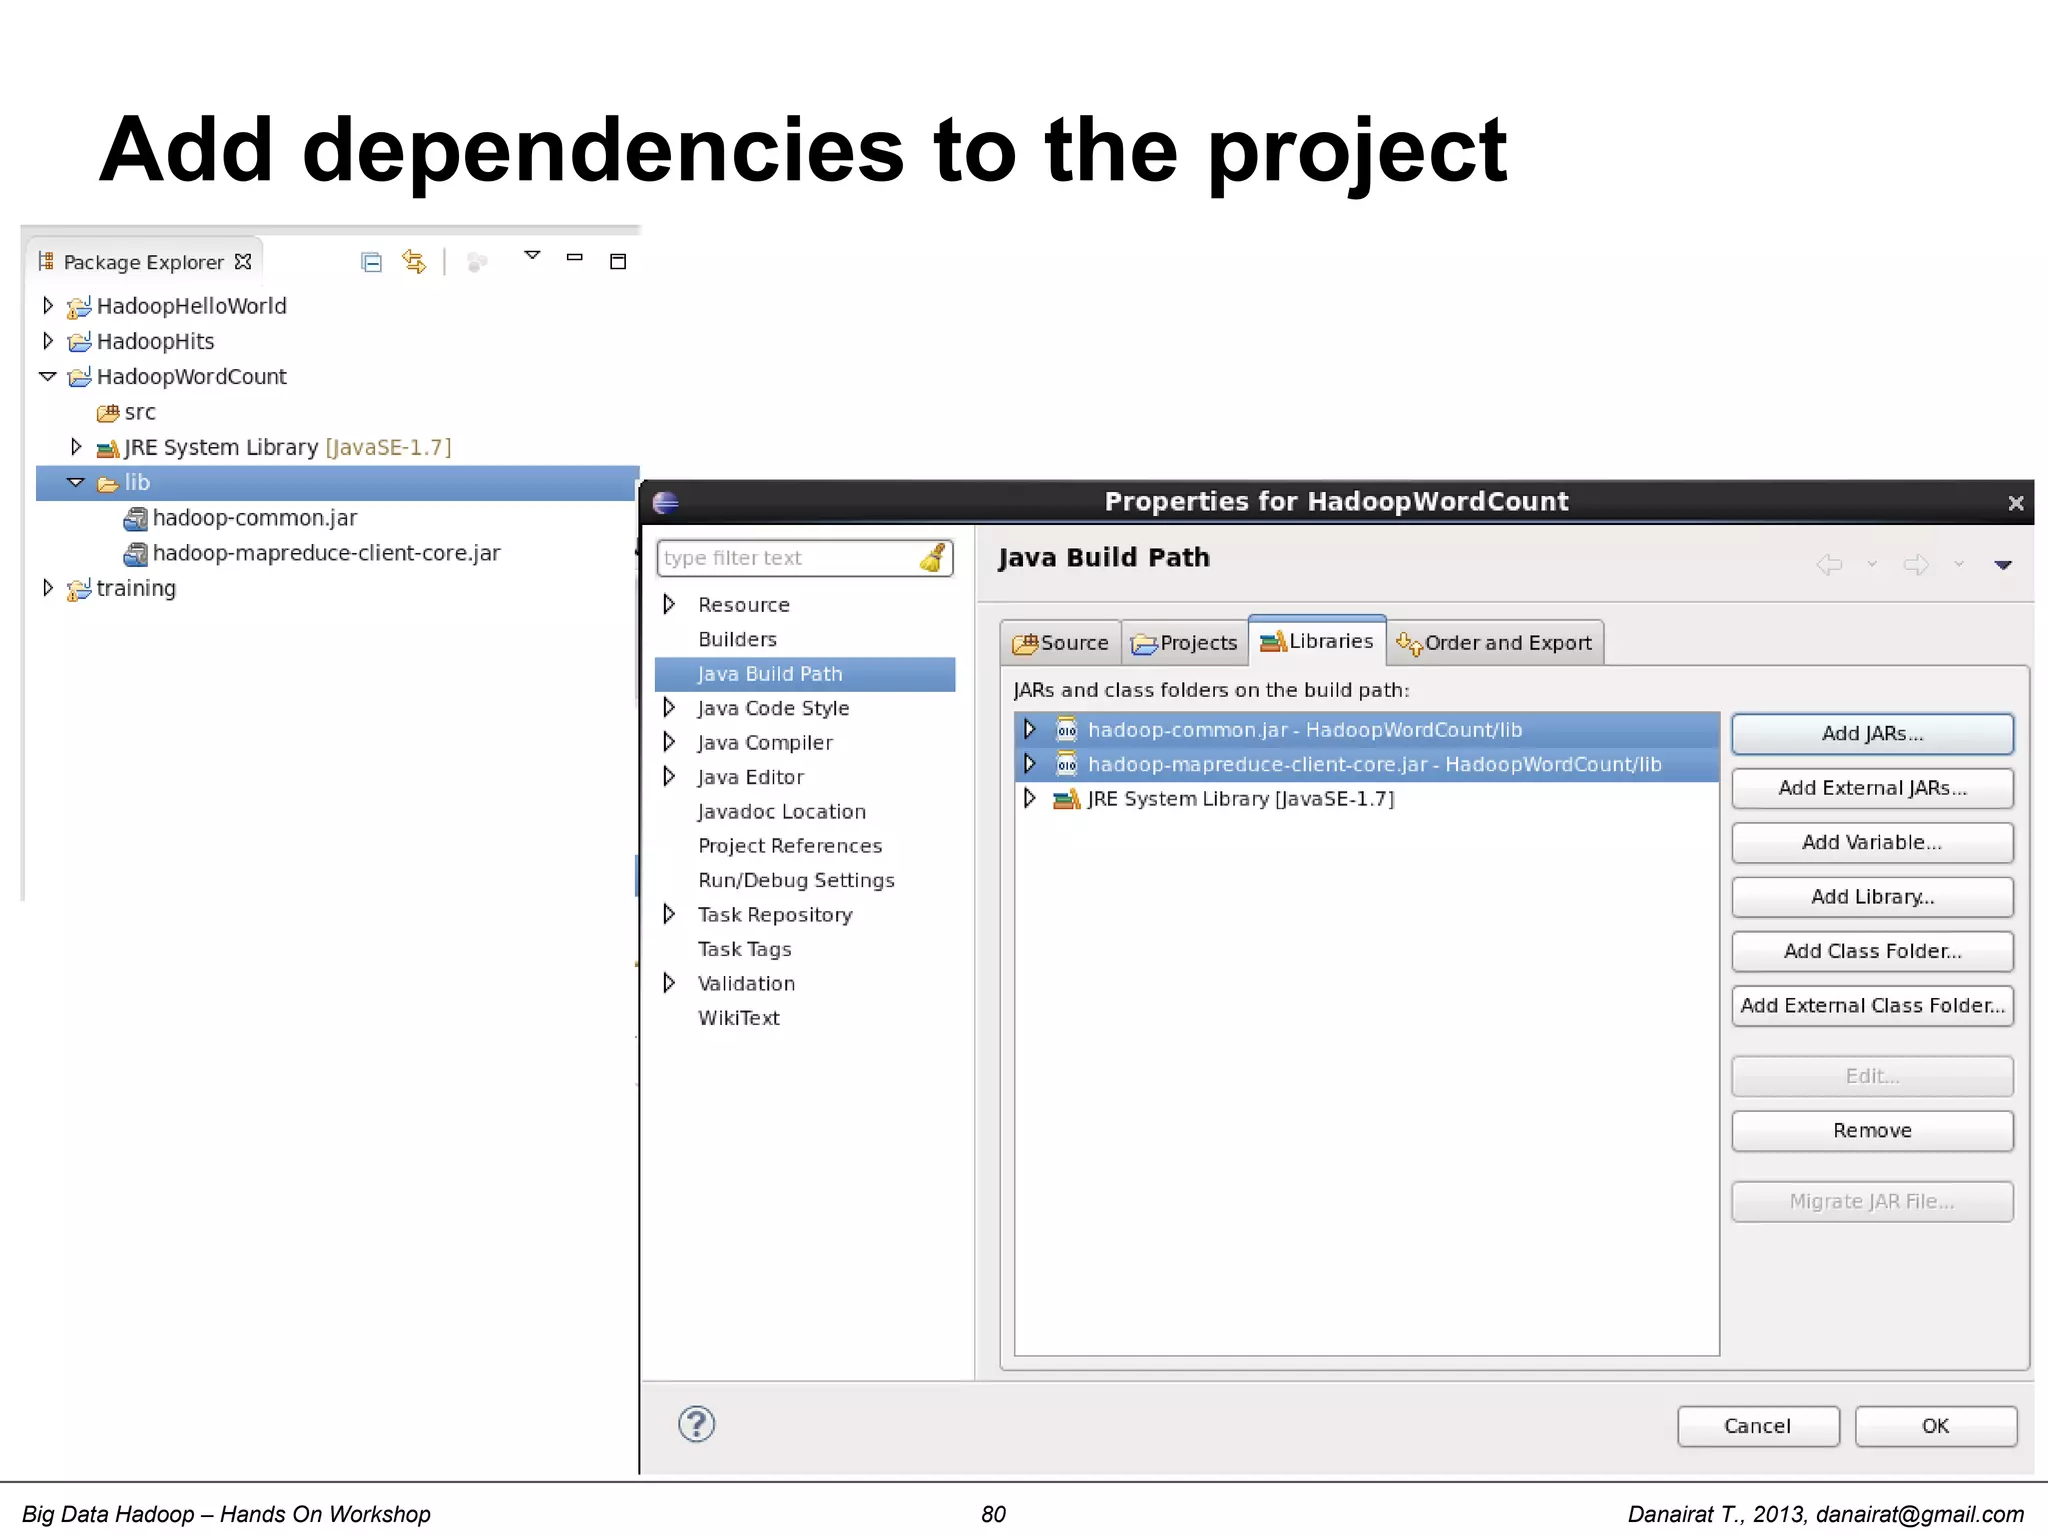The image size is (2048, 1536).
Task: Open Package Explorer view menu triangle
Action: click(x=532, y=256)
